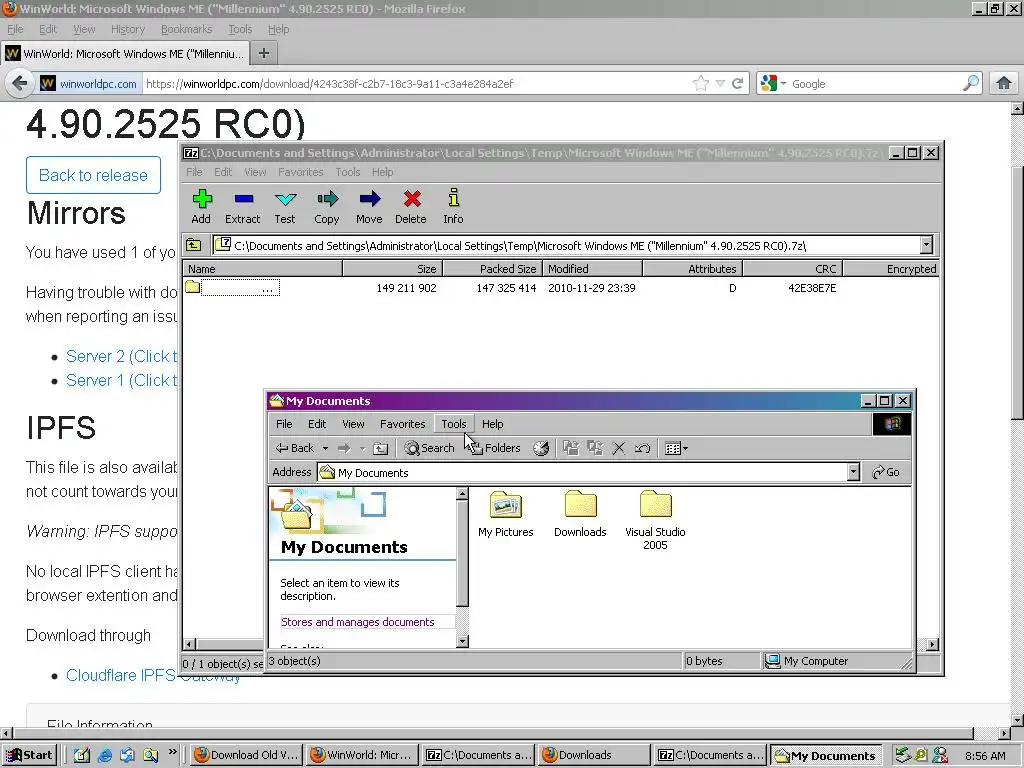This screenshot has height=768, width=1024.
Task: Expand the My Documents address dropdown
Action: click(853, 472)
